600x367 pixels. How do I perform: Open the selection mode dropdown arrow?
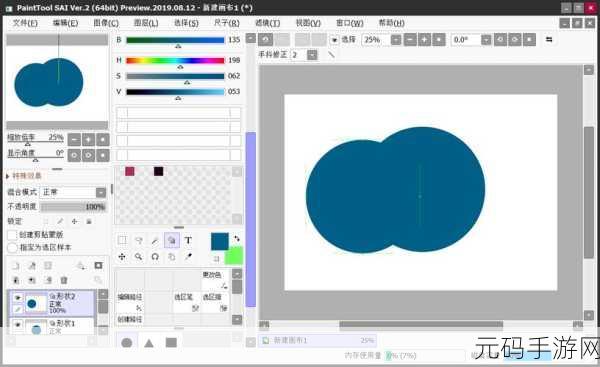tap(334, 39)
